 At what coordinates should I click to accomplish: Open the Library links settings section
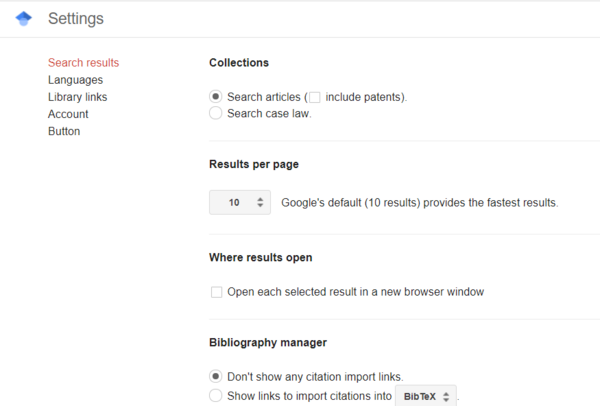point(77,97)
